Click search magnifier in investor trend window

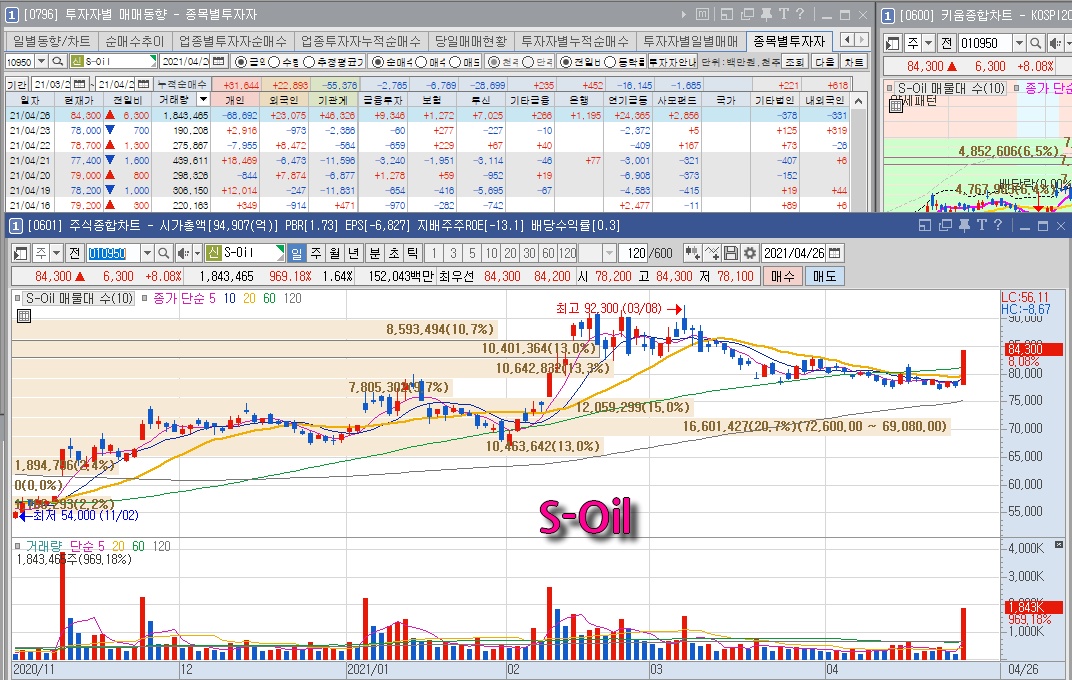click(x=58, y=62)
